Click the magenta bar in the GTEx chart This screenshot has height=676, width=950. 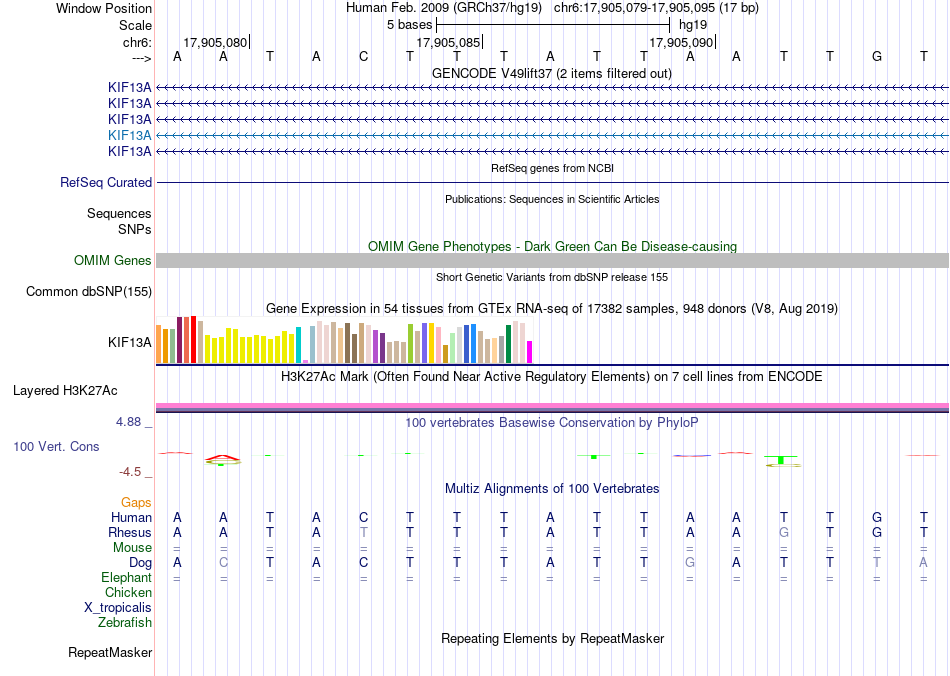pos(529,352)
